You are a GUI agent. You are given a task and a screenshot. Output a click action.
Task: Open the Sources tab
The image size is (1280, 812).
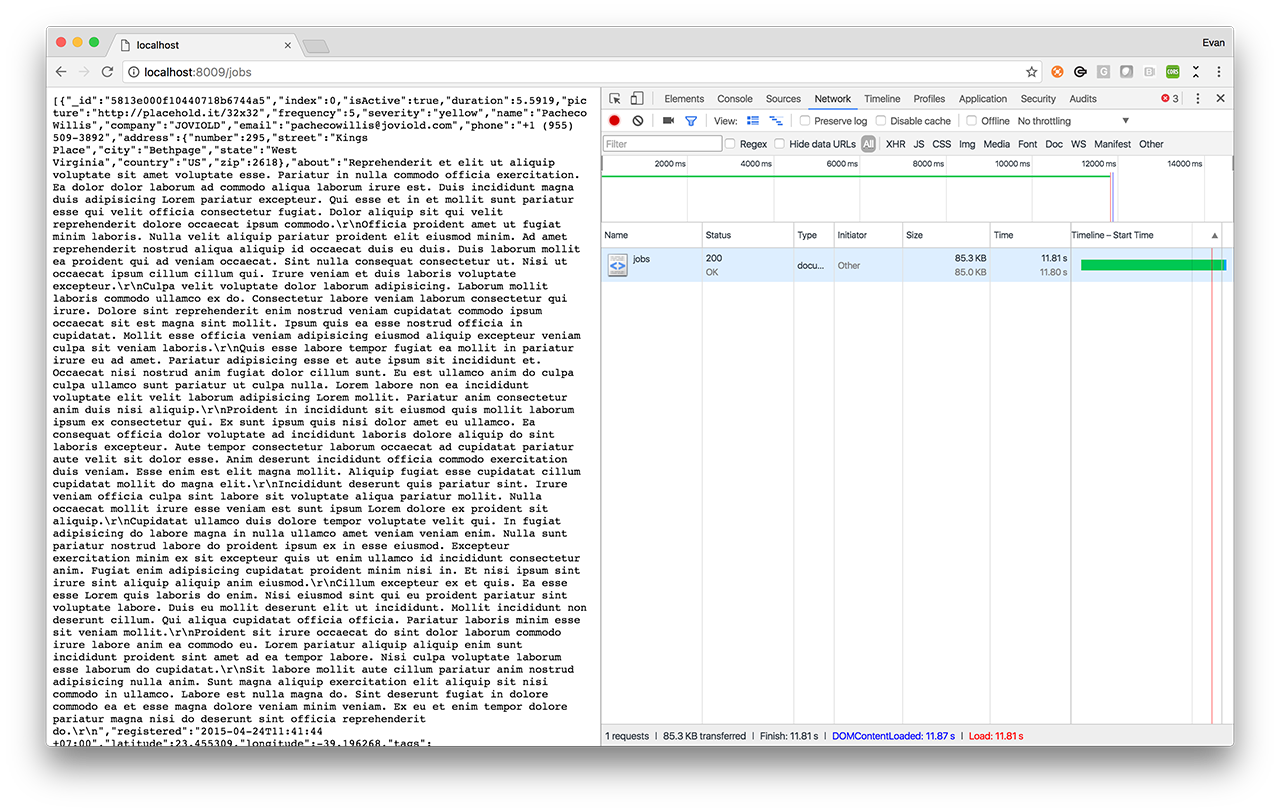coord(783,99)
